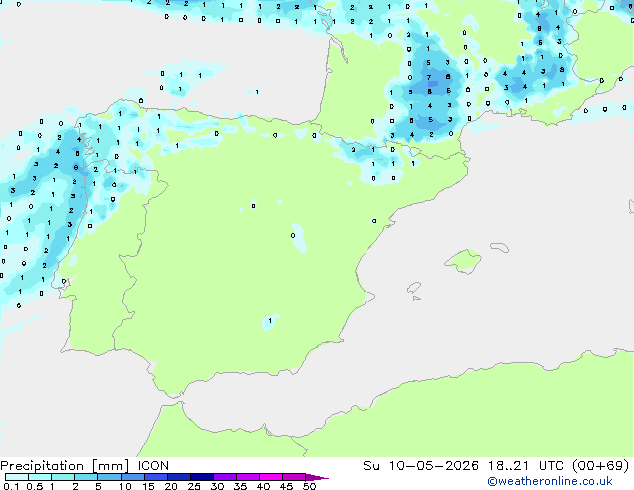Click the '18..21' time range text
The width and height of the screenshot is (634, 490).
tap(508, 466)
